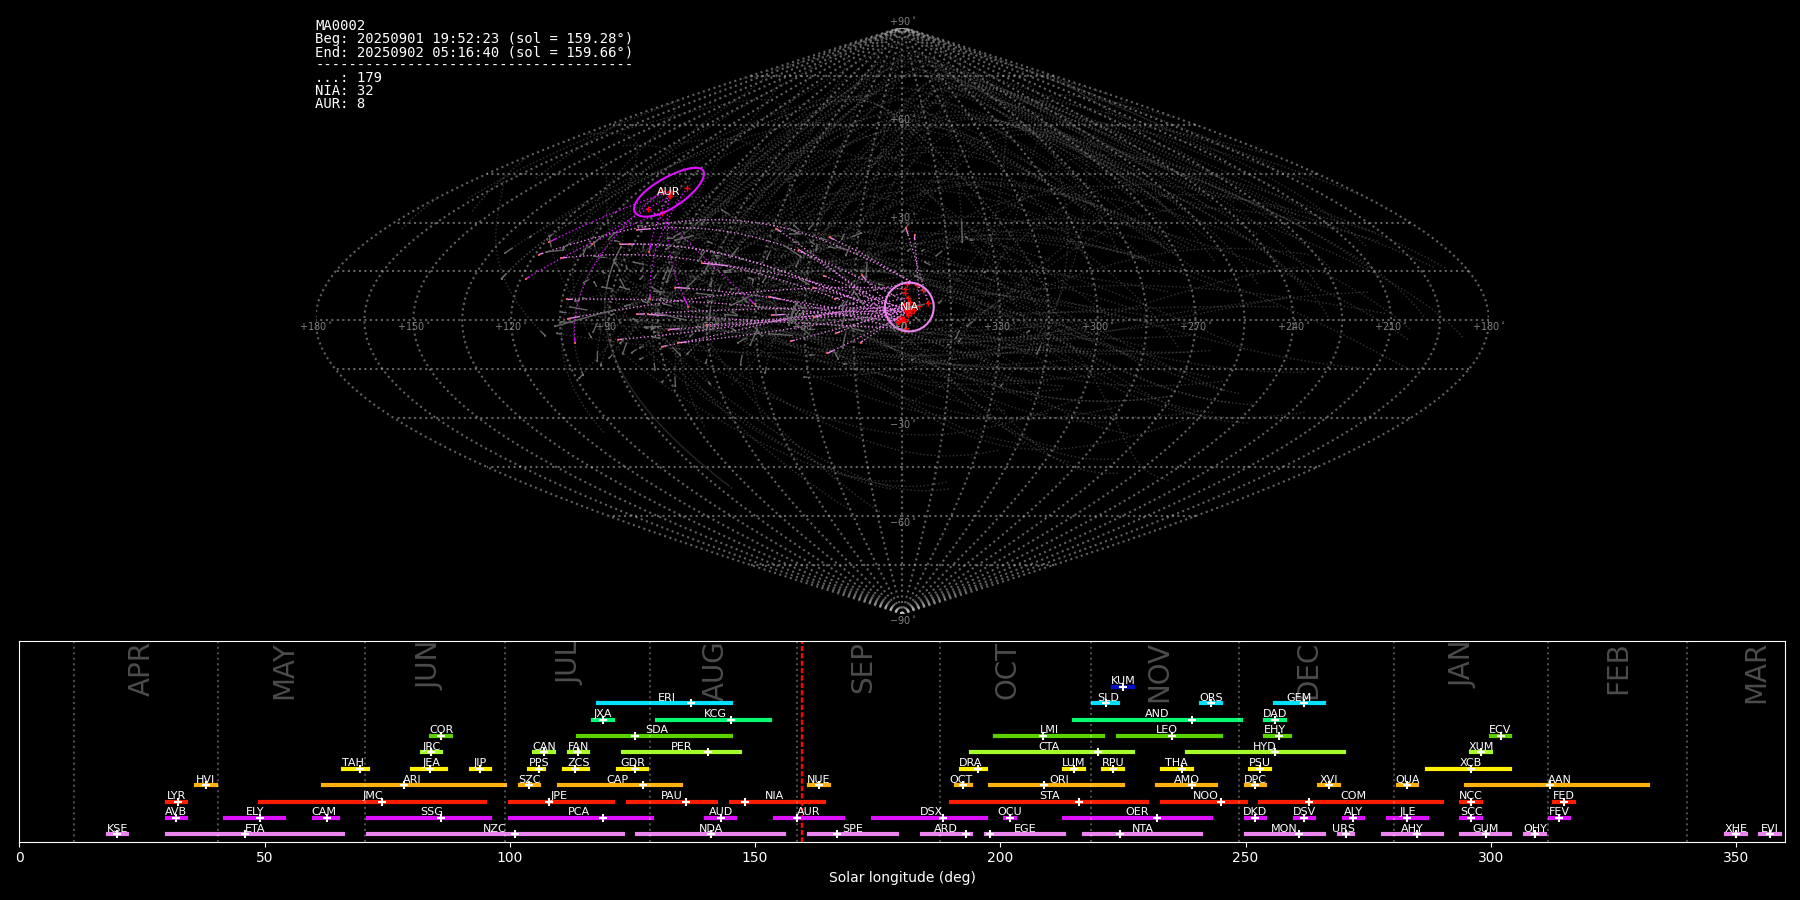Click the MAR month label
Screen dimensions: 1800x900
[x=1756, y=674]
